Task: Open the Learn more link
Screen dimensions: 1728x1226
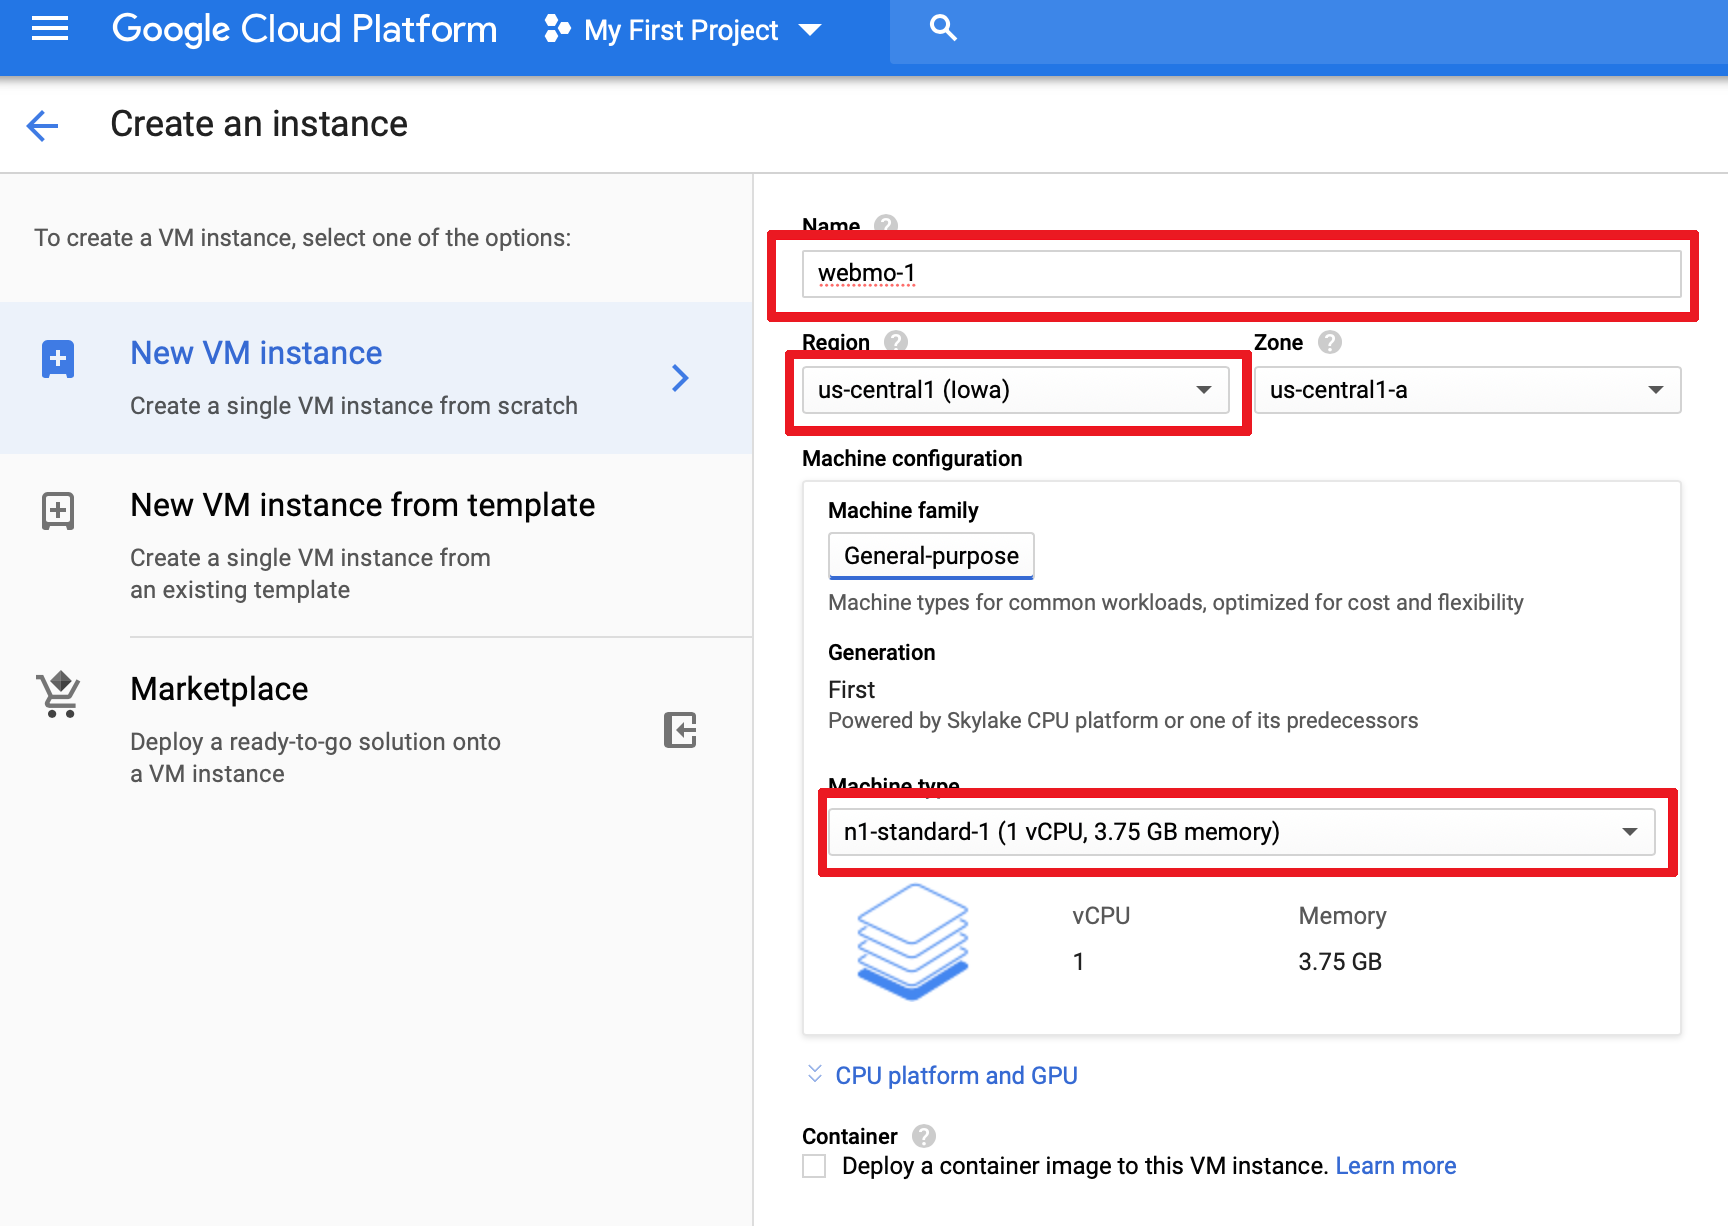Action: click(1395, 1166)
